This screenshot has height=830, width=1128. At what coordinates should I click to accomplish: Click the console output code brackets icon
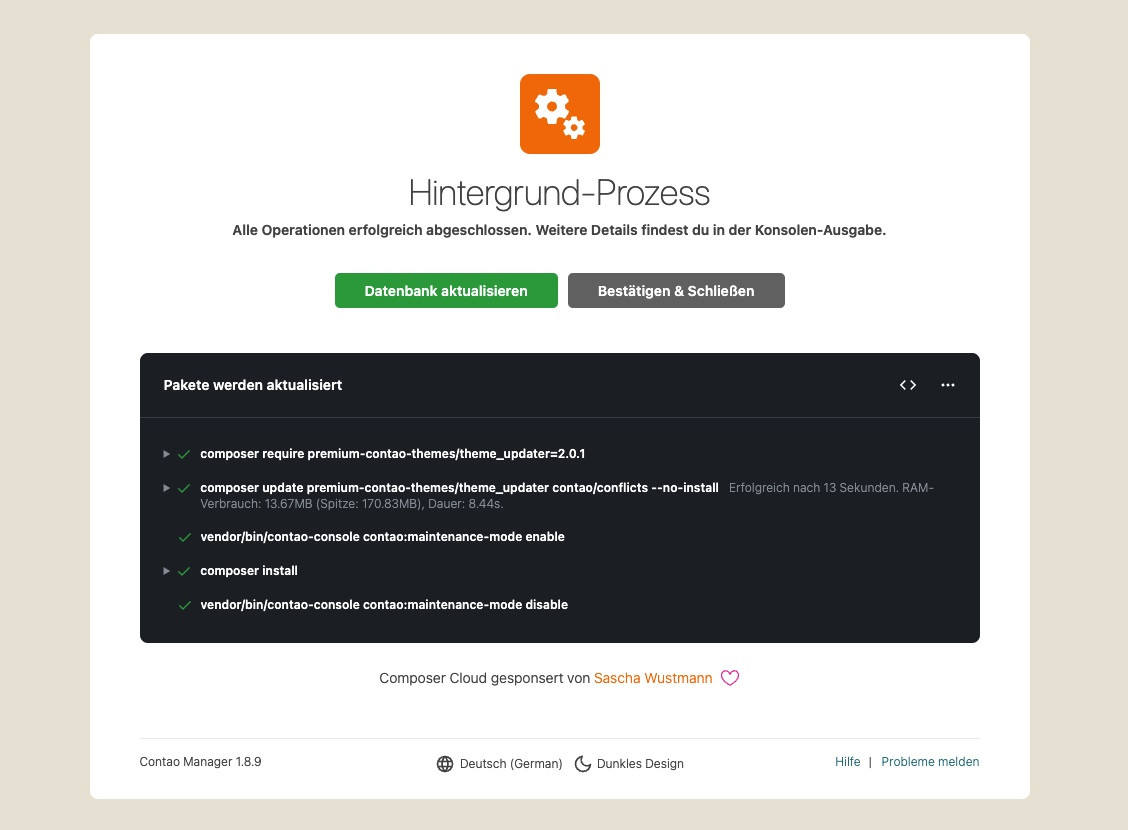[908, 385]
